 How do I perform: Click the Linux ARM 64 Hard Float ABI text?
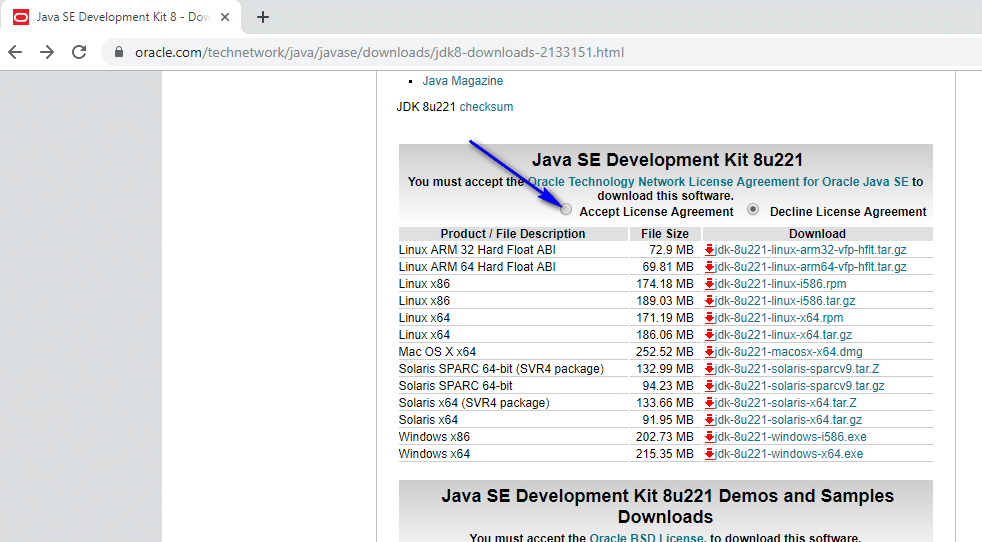(477, 267)
